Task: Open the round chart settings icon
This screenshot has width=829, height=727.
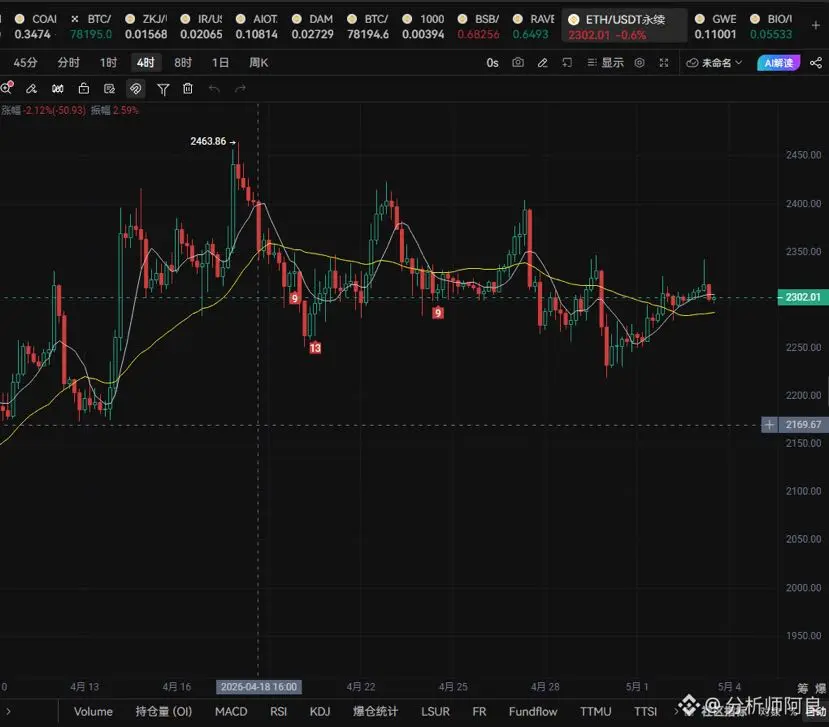Action: [x=639, y=63]
